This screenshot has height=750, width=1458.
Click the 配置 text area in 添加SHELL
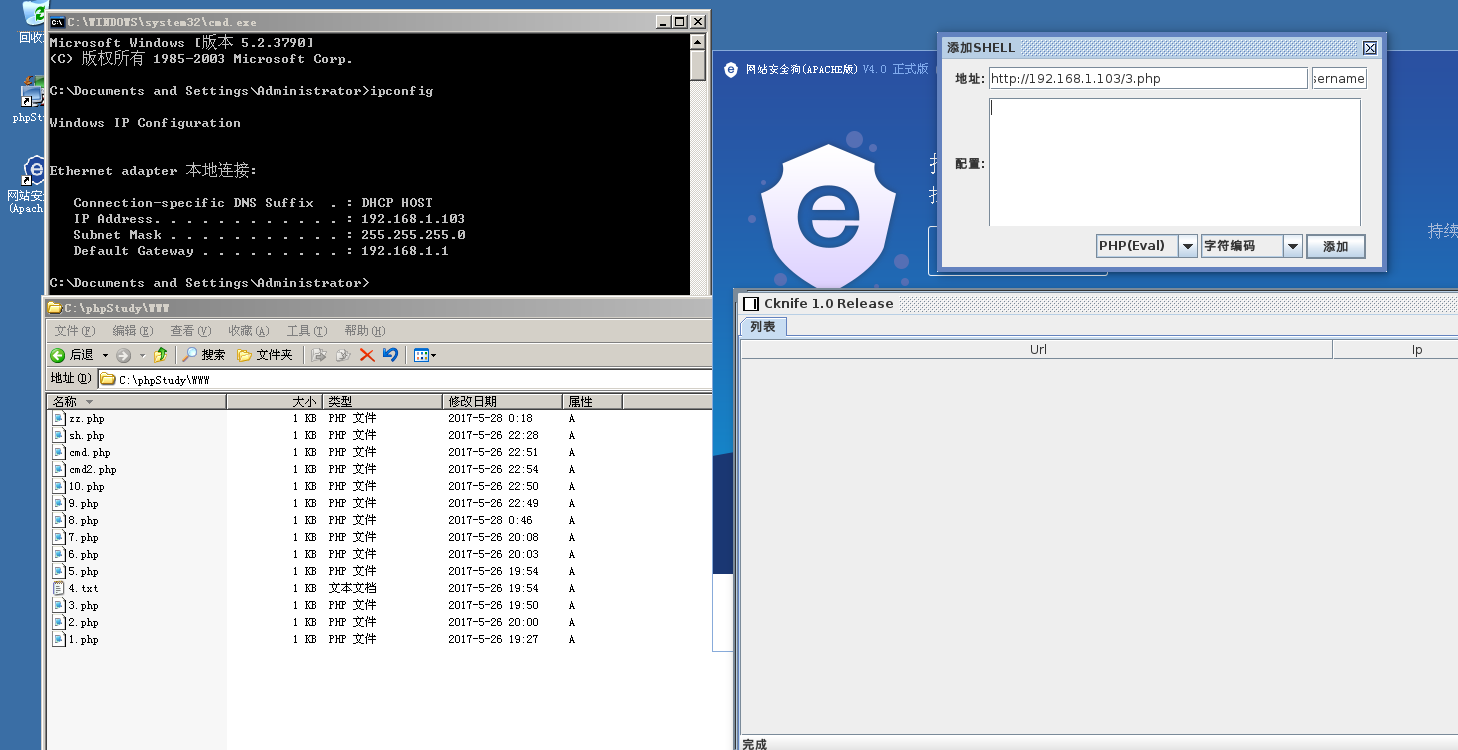1175,162
